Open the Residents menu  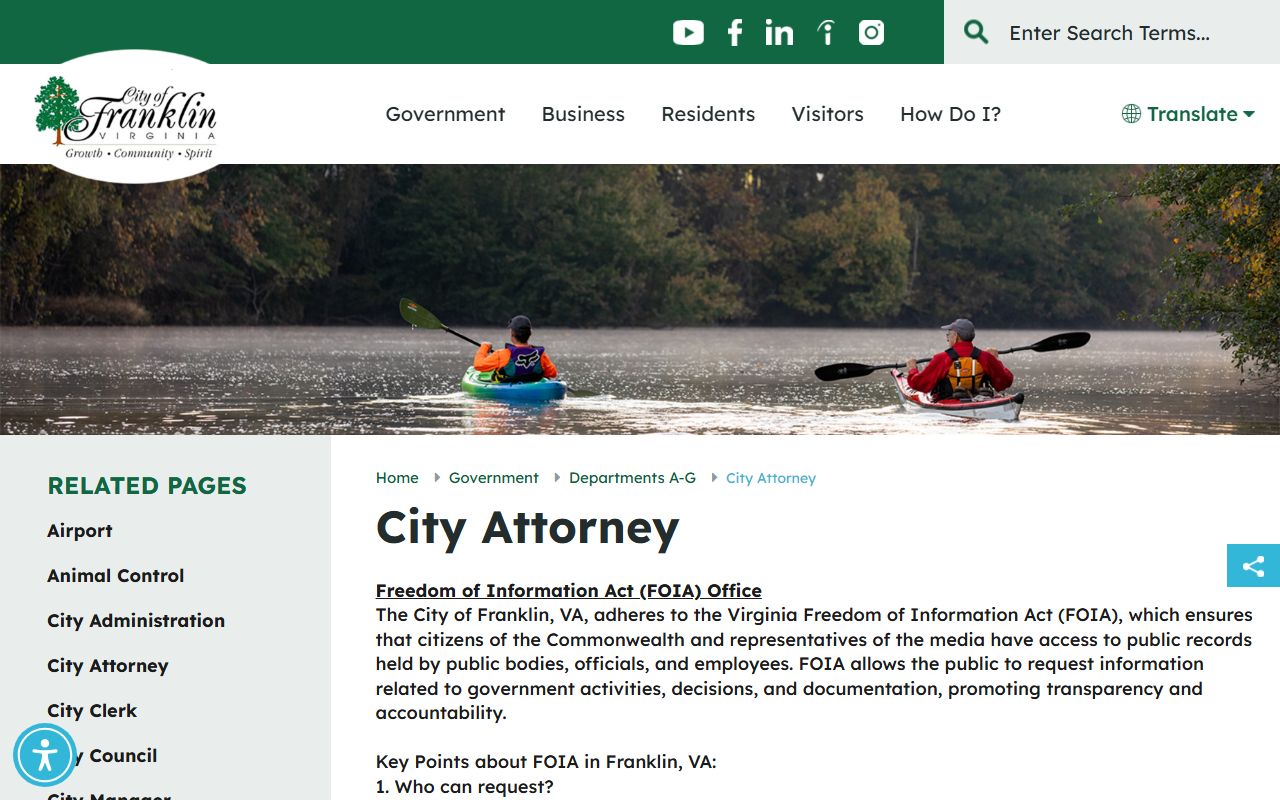(x=708, y=114)
